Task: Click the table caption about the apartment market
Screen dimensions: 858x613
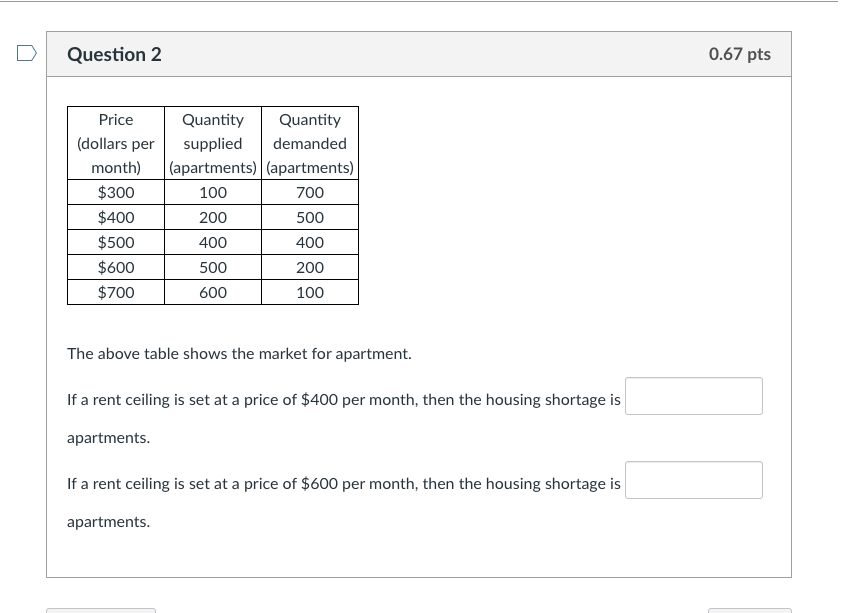Action: click(x=238, y=353)
